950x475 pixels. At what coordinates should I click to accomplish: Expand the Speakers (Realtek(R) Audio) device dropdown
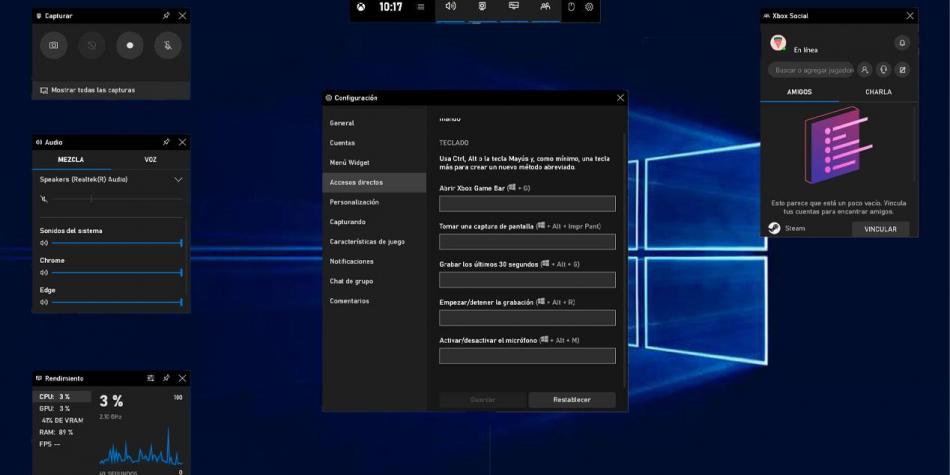(178, 180)
